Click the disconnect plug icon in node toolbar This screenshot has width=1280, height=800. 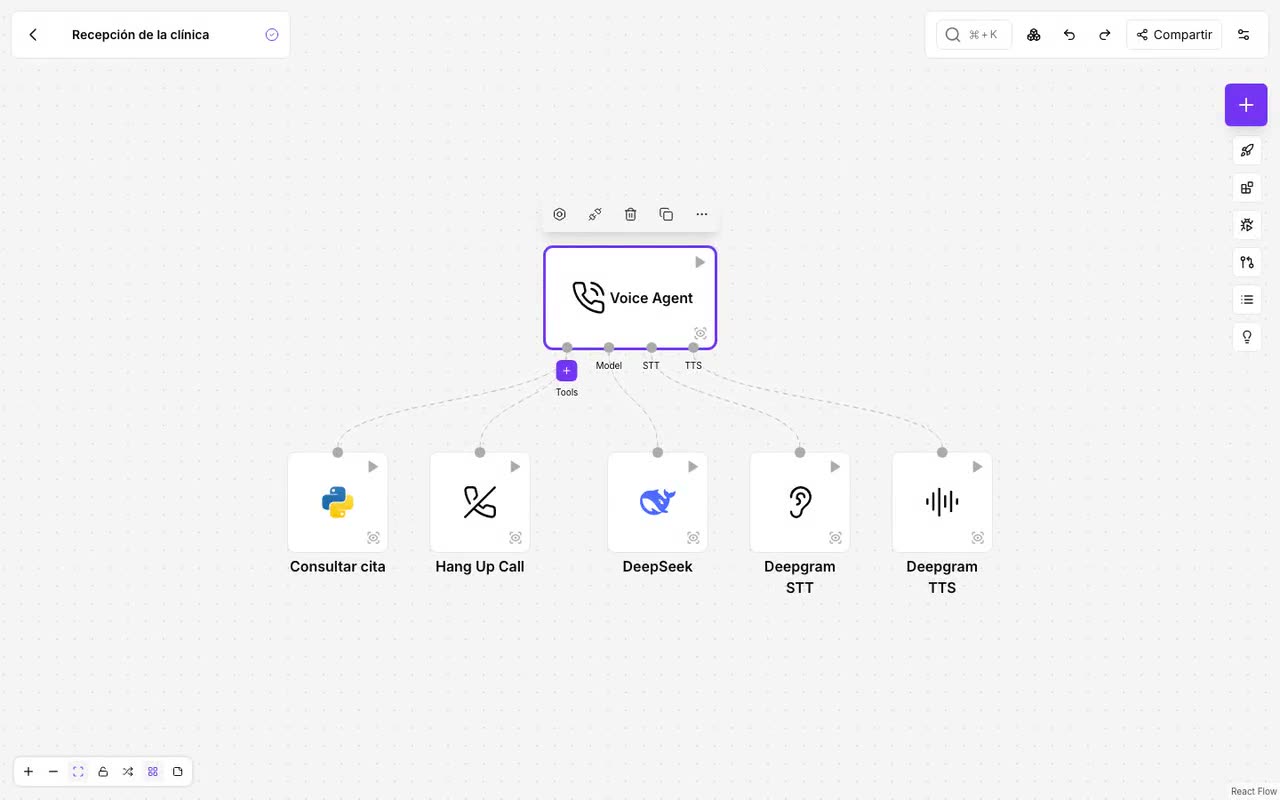click(x=595, y=214)
